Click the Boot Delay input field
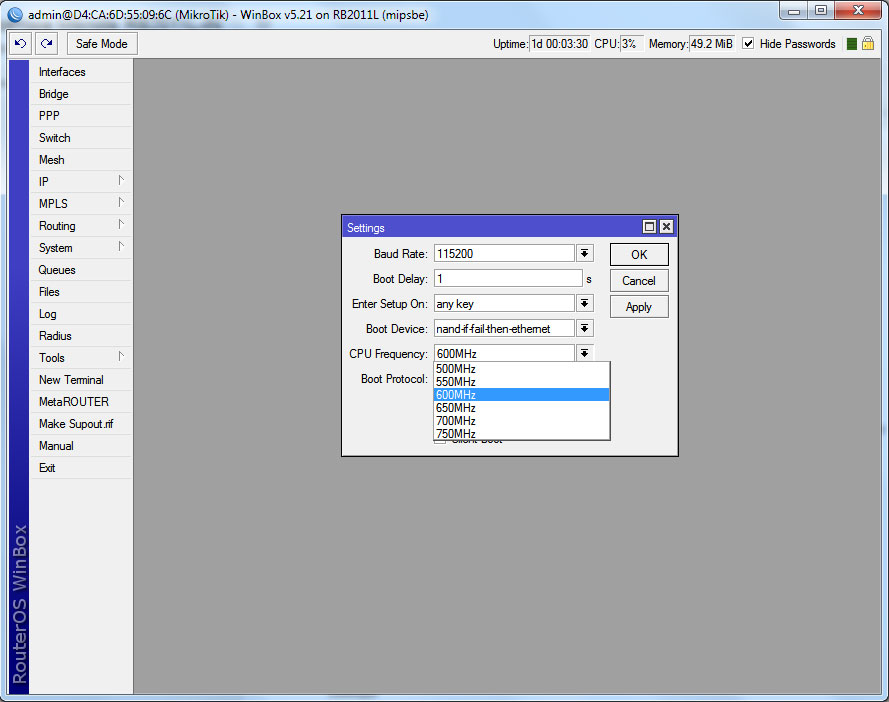The height and width of the screenshot is (702, 889). (x=508, y=279)
